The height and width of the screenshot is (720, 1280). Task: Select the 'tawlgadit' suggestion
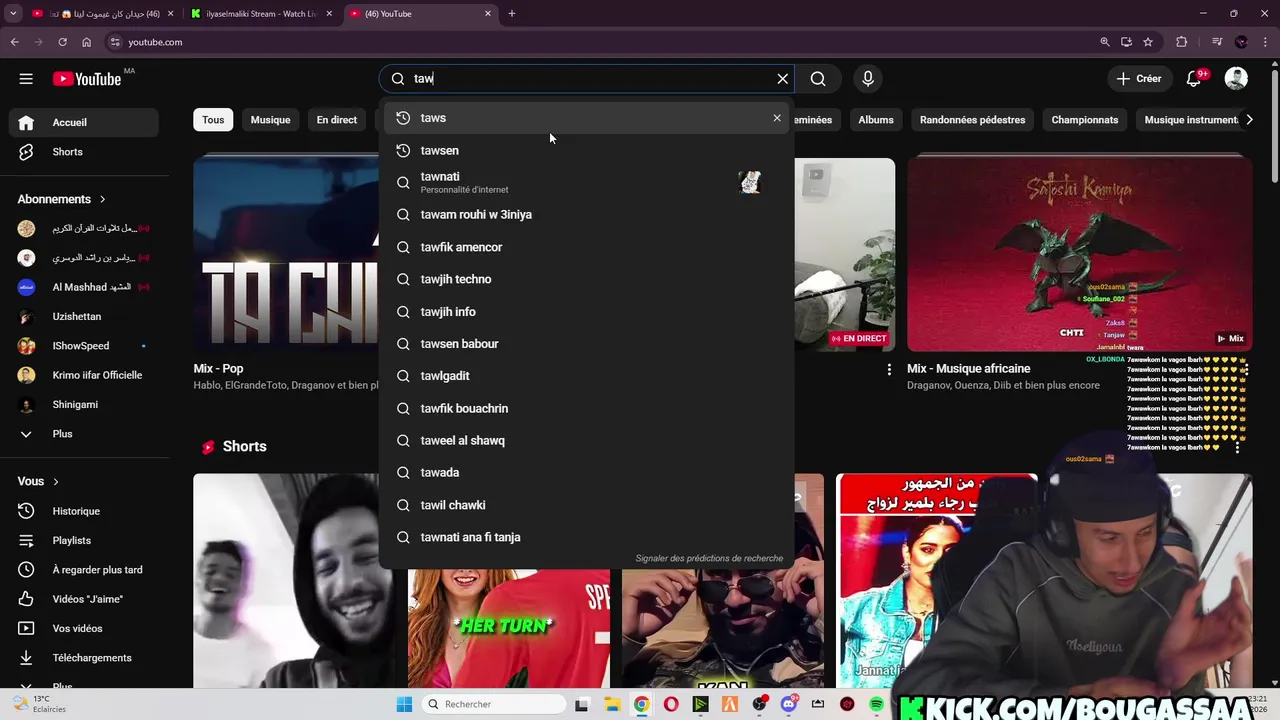pos(587,375)
